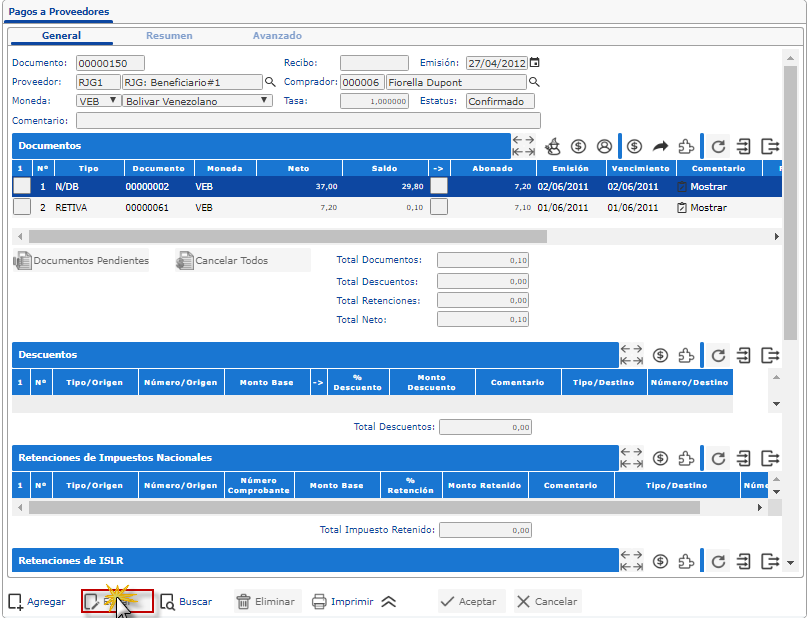The image size is (809, 618).
Task: Check the checkbox for row 1 N/DB
Action: (22, 186)
